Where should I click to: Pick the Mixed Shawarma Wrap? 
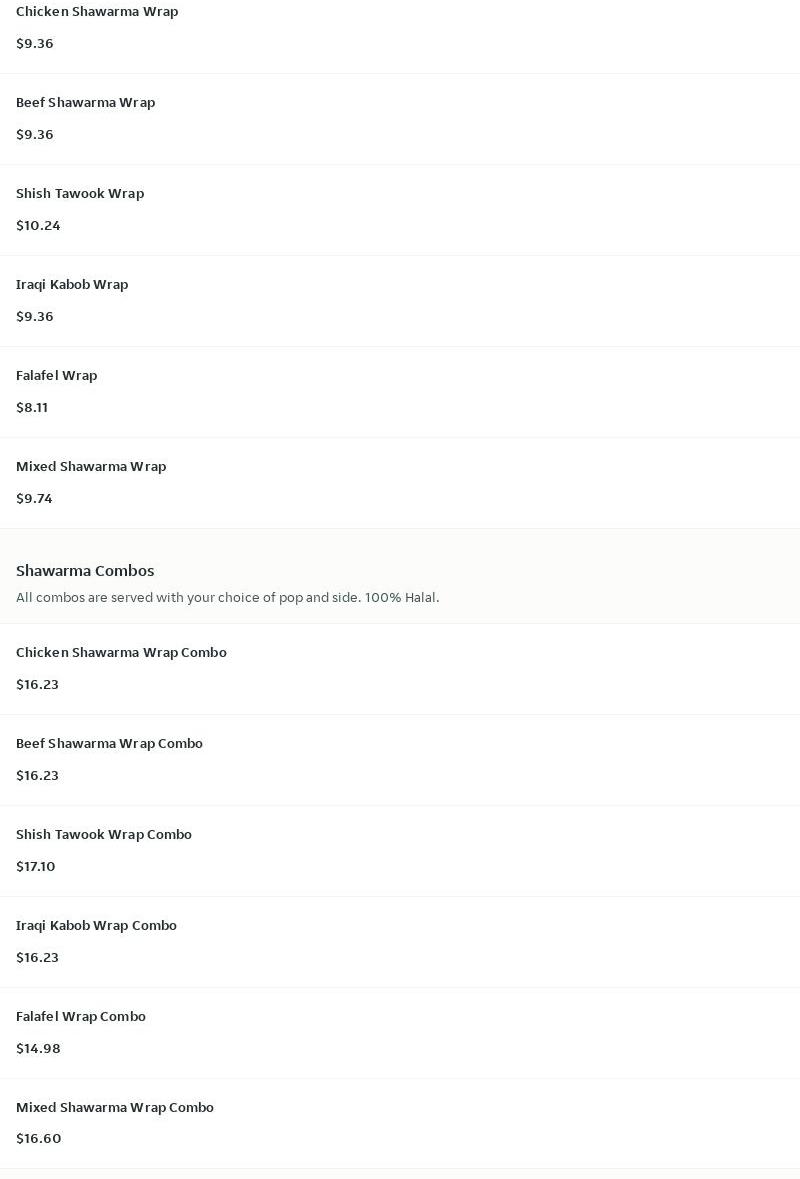tap(91, 467)
